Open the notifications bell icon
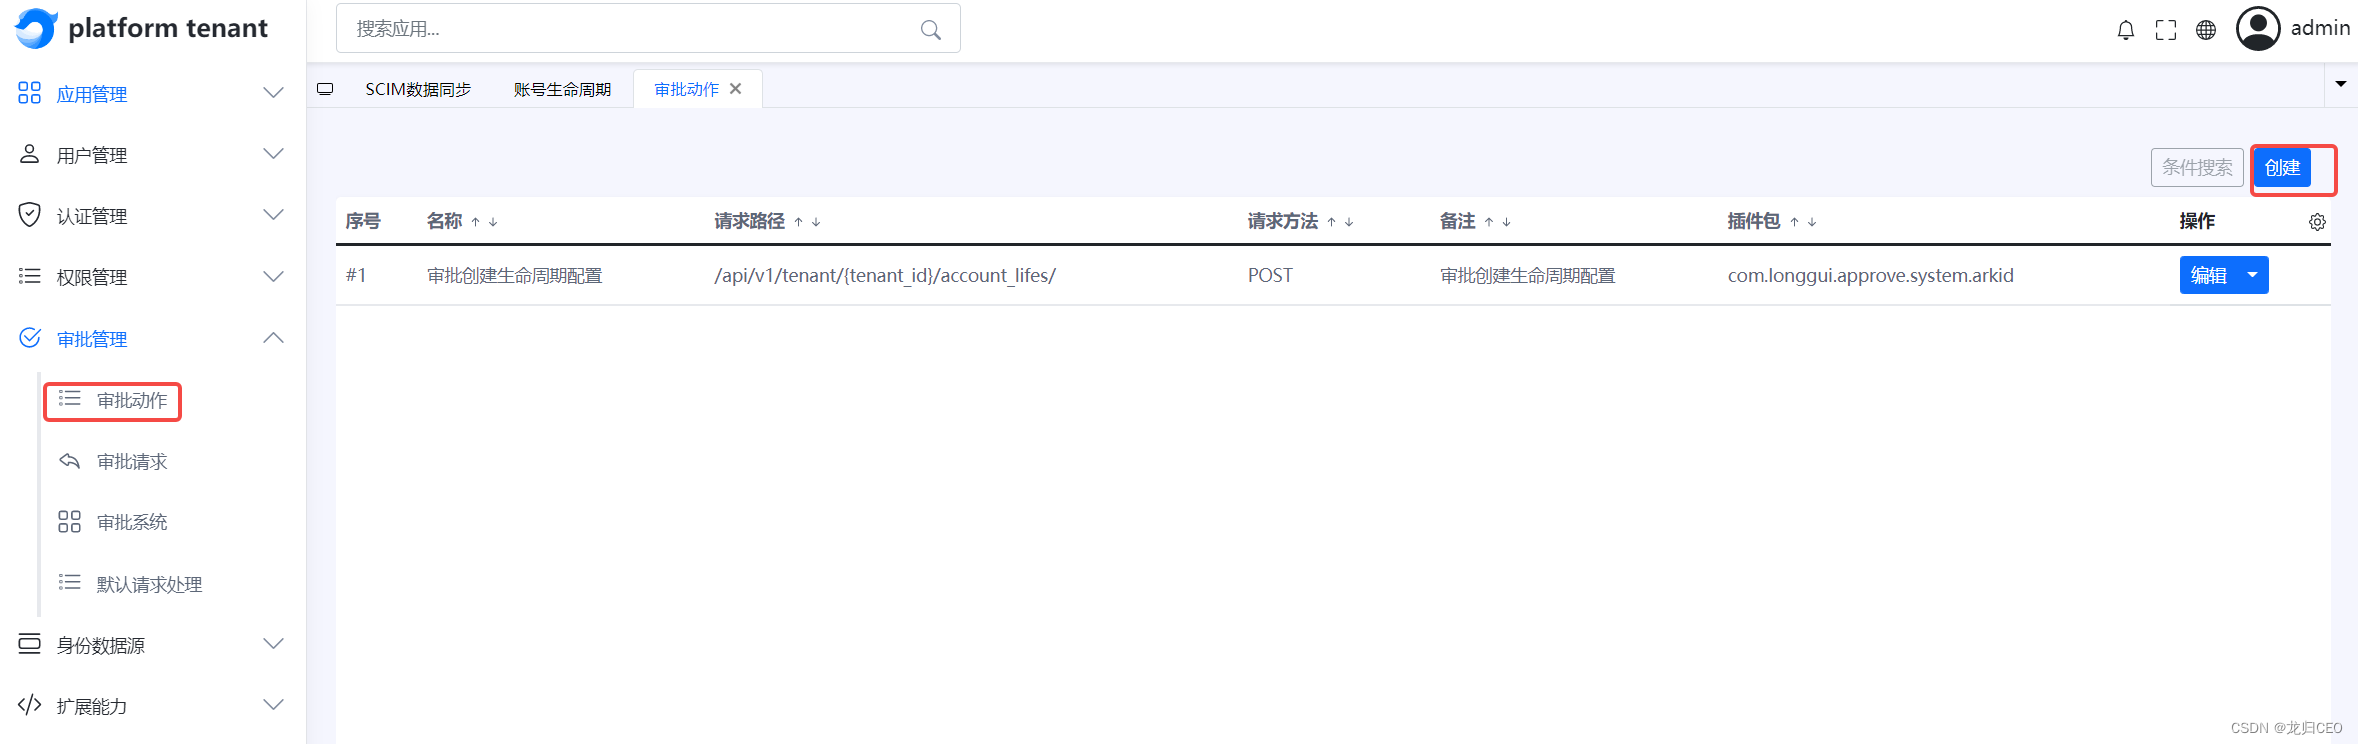 [x=2125, y=30]
